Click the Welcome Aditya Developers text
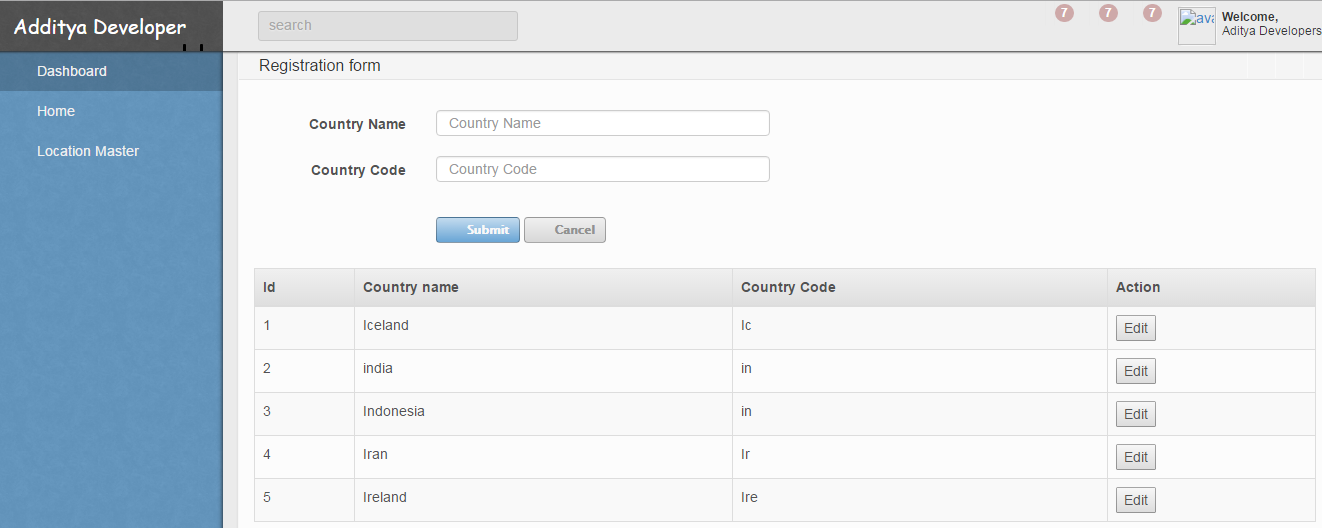 [1270, 24]
